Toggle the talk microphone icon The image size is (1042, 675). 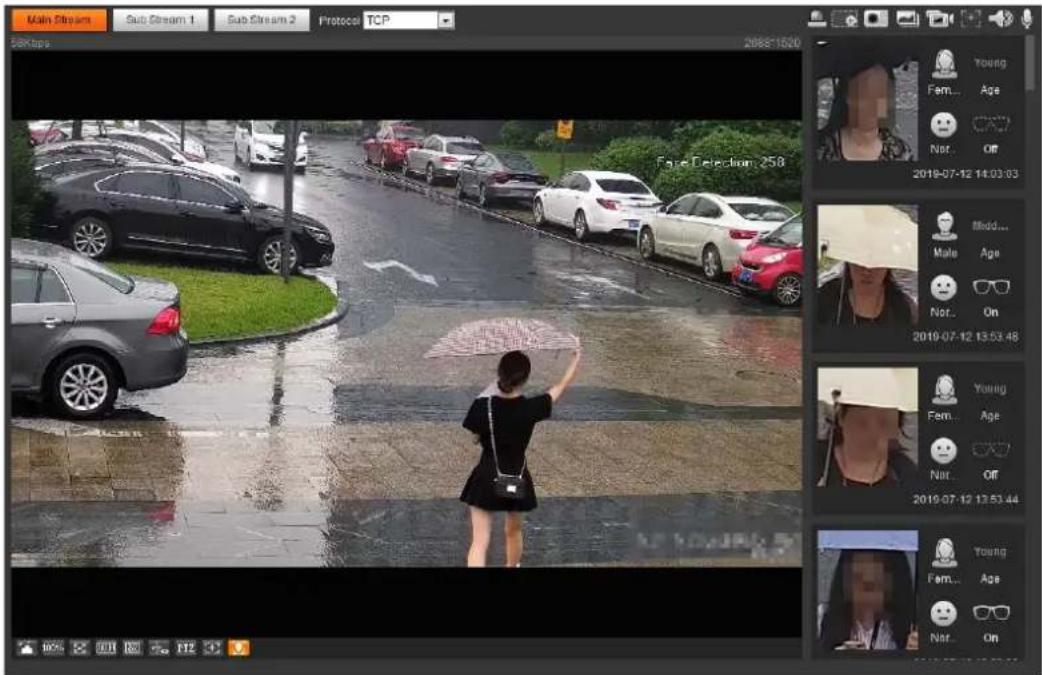(x=1027, y=19)
